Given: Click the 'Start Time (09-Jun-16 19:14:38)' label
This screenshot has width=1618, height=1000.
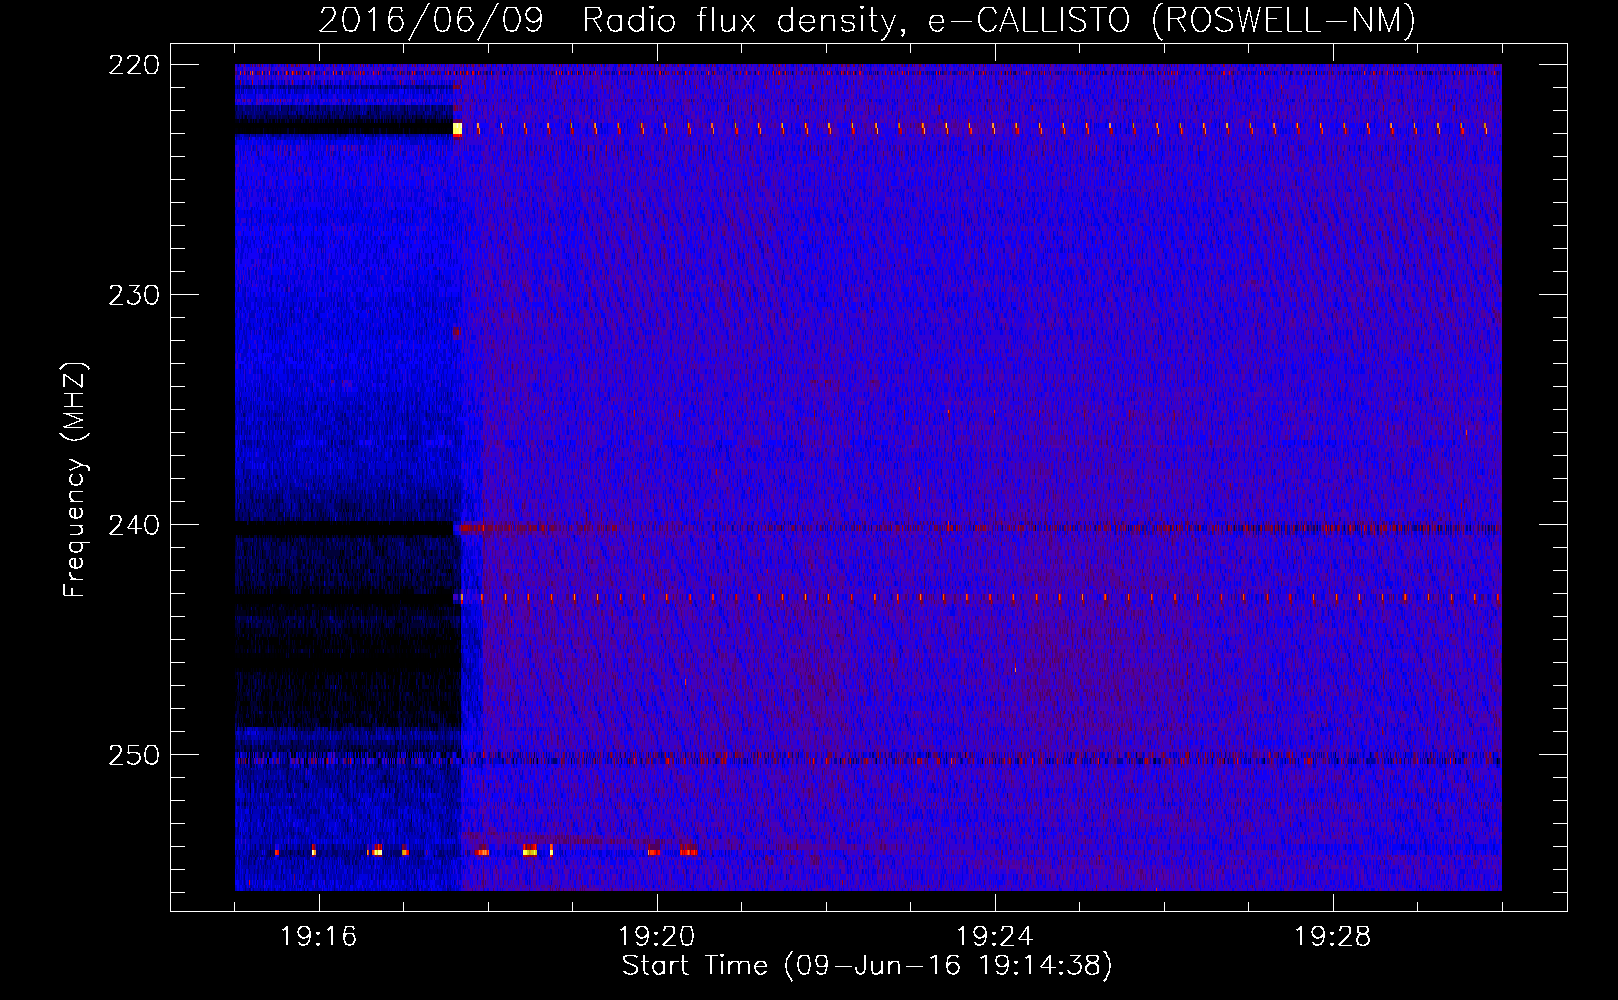Looking at the screenshot, I should pos(867,966).
